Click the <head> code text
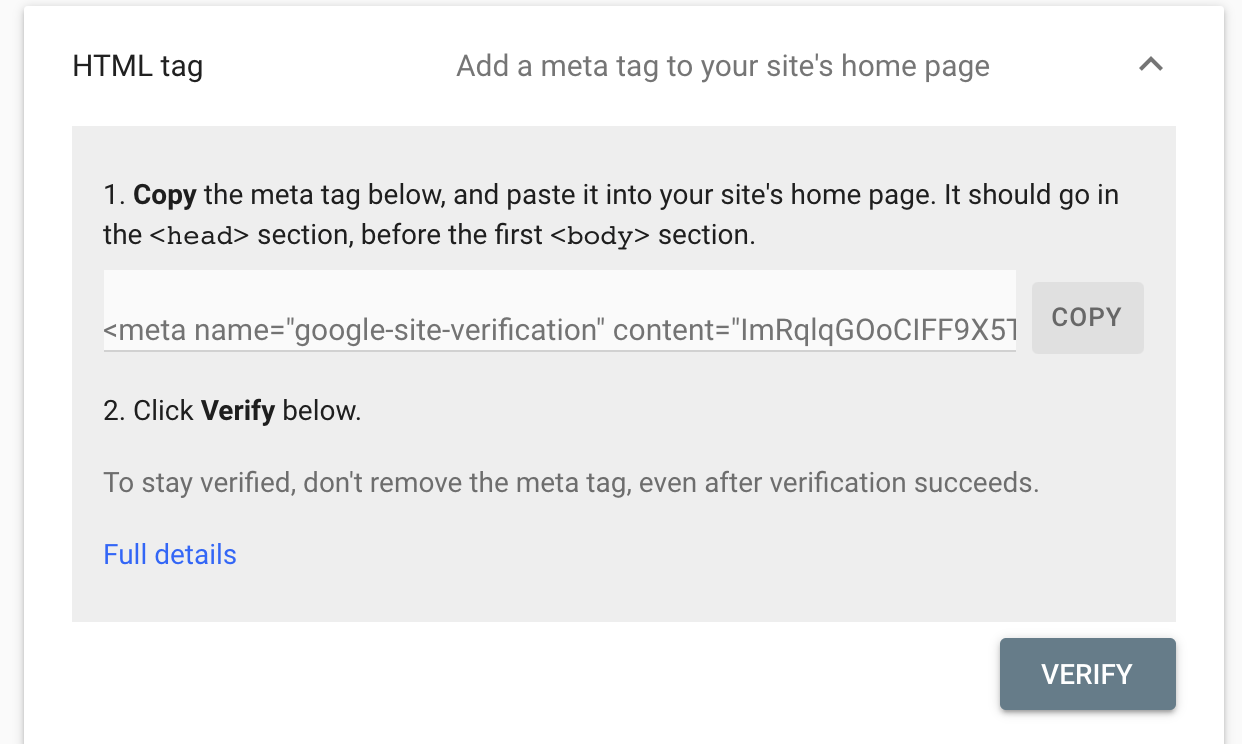Image resolution: width=1242 pixels, height=744 pixels. click(x=199, y=236)
